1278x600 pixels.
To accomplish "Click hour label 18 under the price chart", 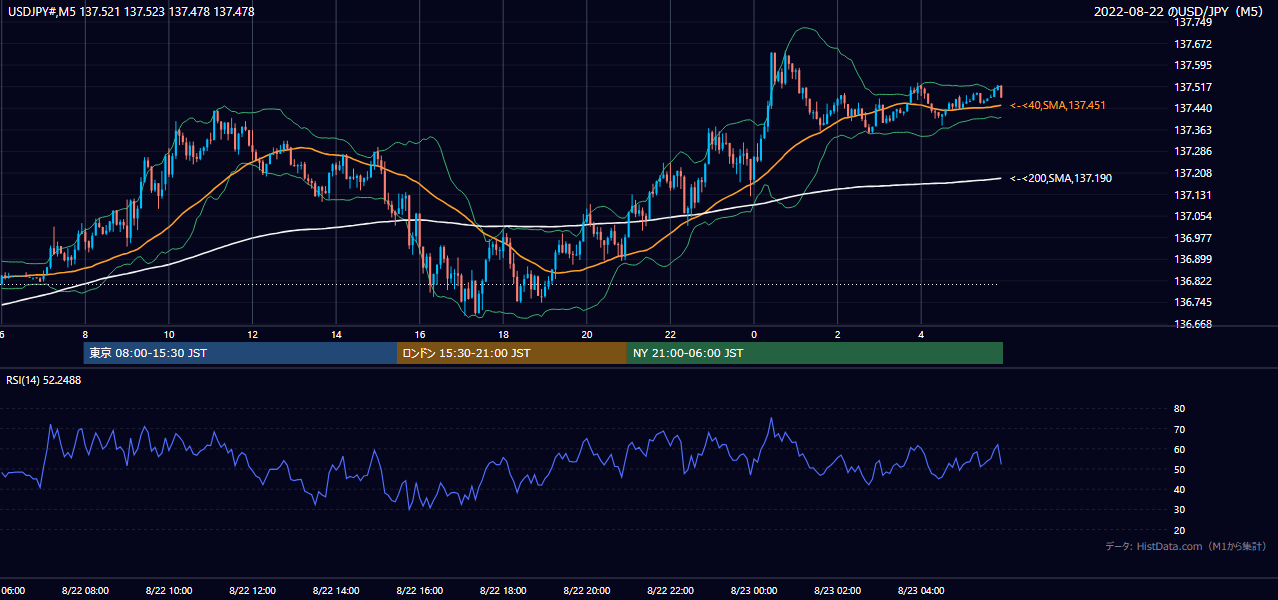I will click(503, 334).
